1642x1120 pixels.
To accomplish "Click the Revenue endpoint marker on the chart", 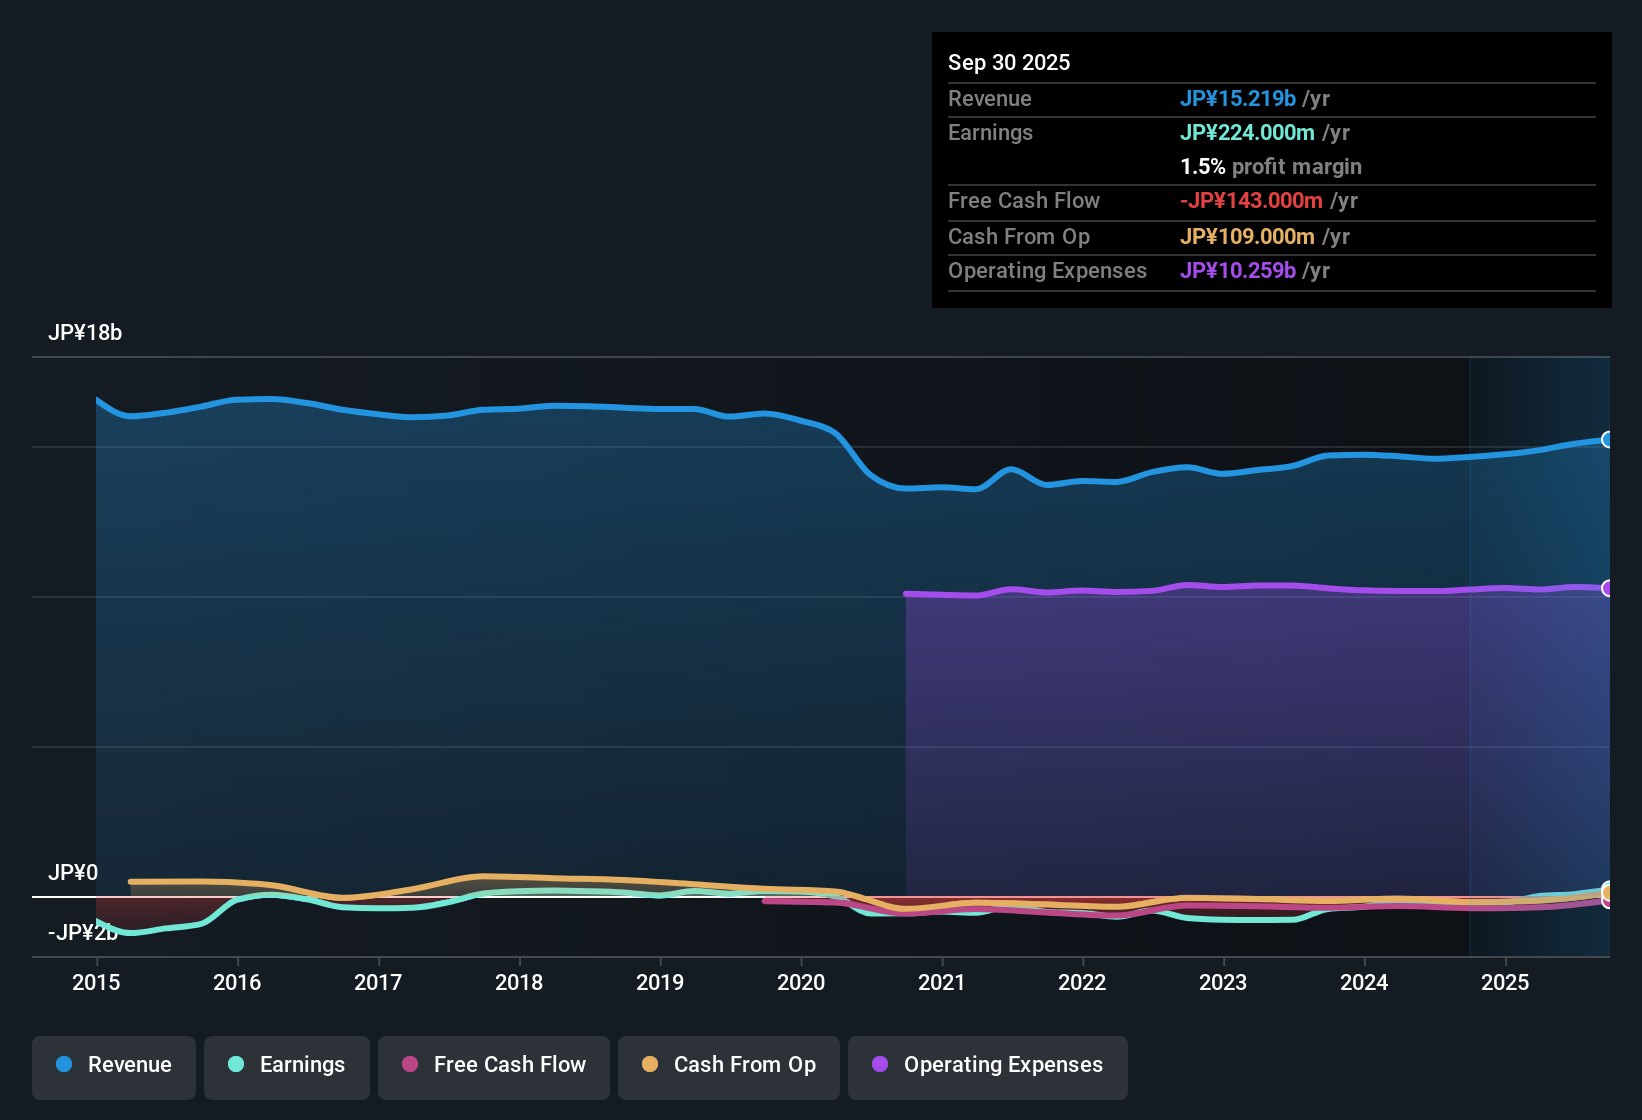I will click(x=1608, y=439).
